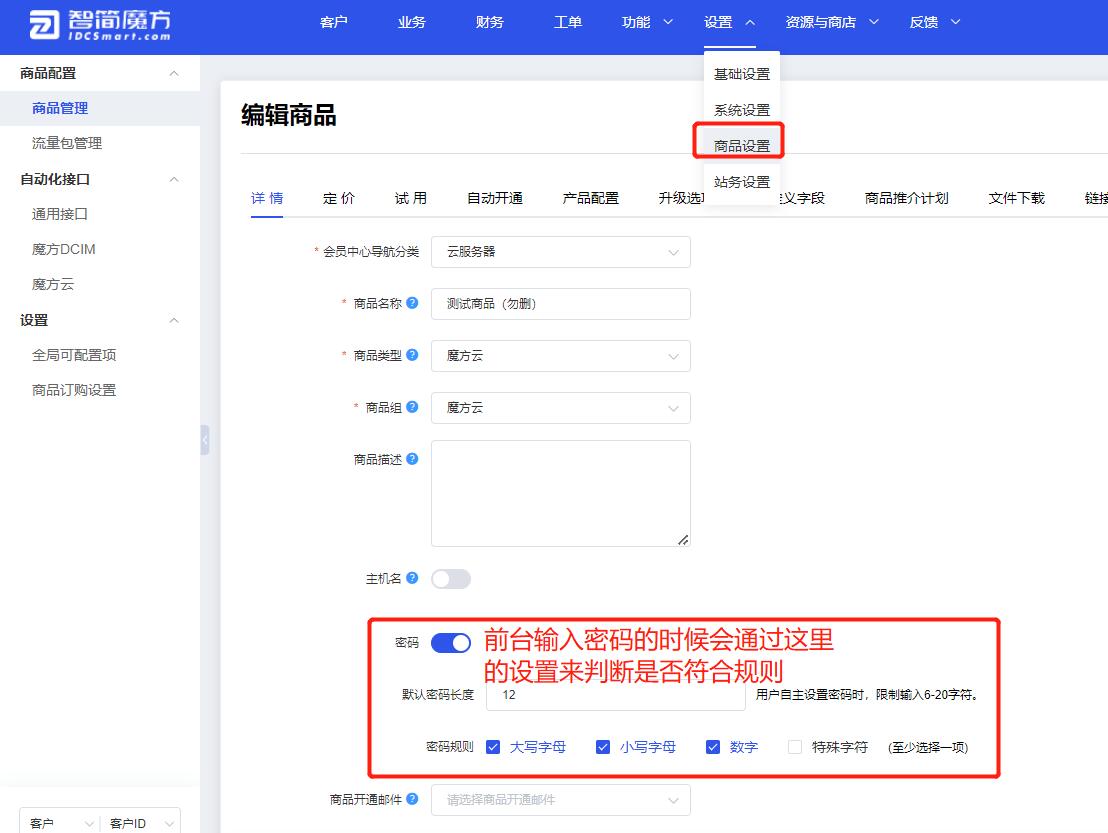The width and height of the screenshot is (1108, 833).
Task: Collapse the 设置 sidebar section
Action: click(x=174, y=320)
